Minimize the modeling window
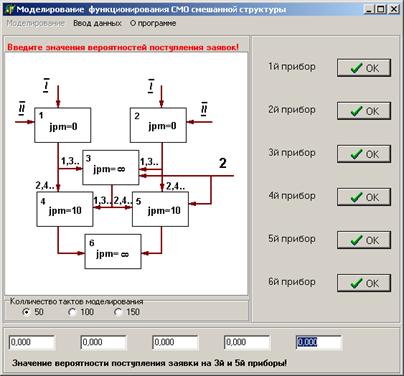The image size is (404, 376). tap(369, 9)
